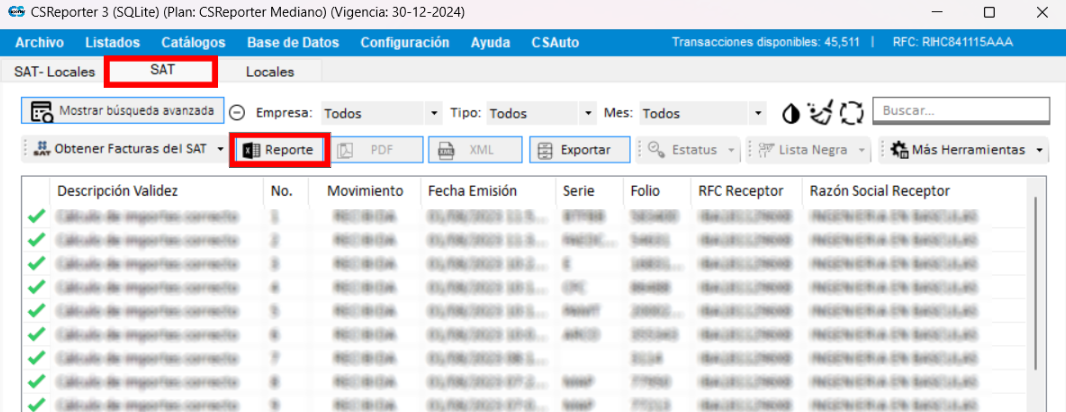The width and height of the screenshot is (1066, 412).
Task: Click Transacciones disponibles: 45,511 text
Action: [x=766, y=42]
